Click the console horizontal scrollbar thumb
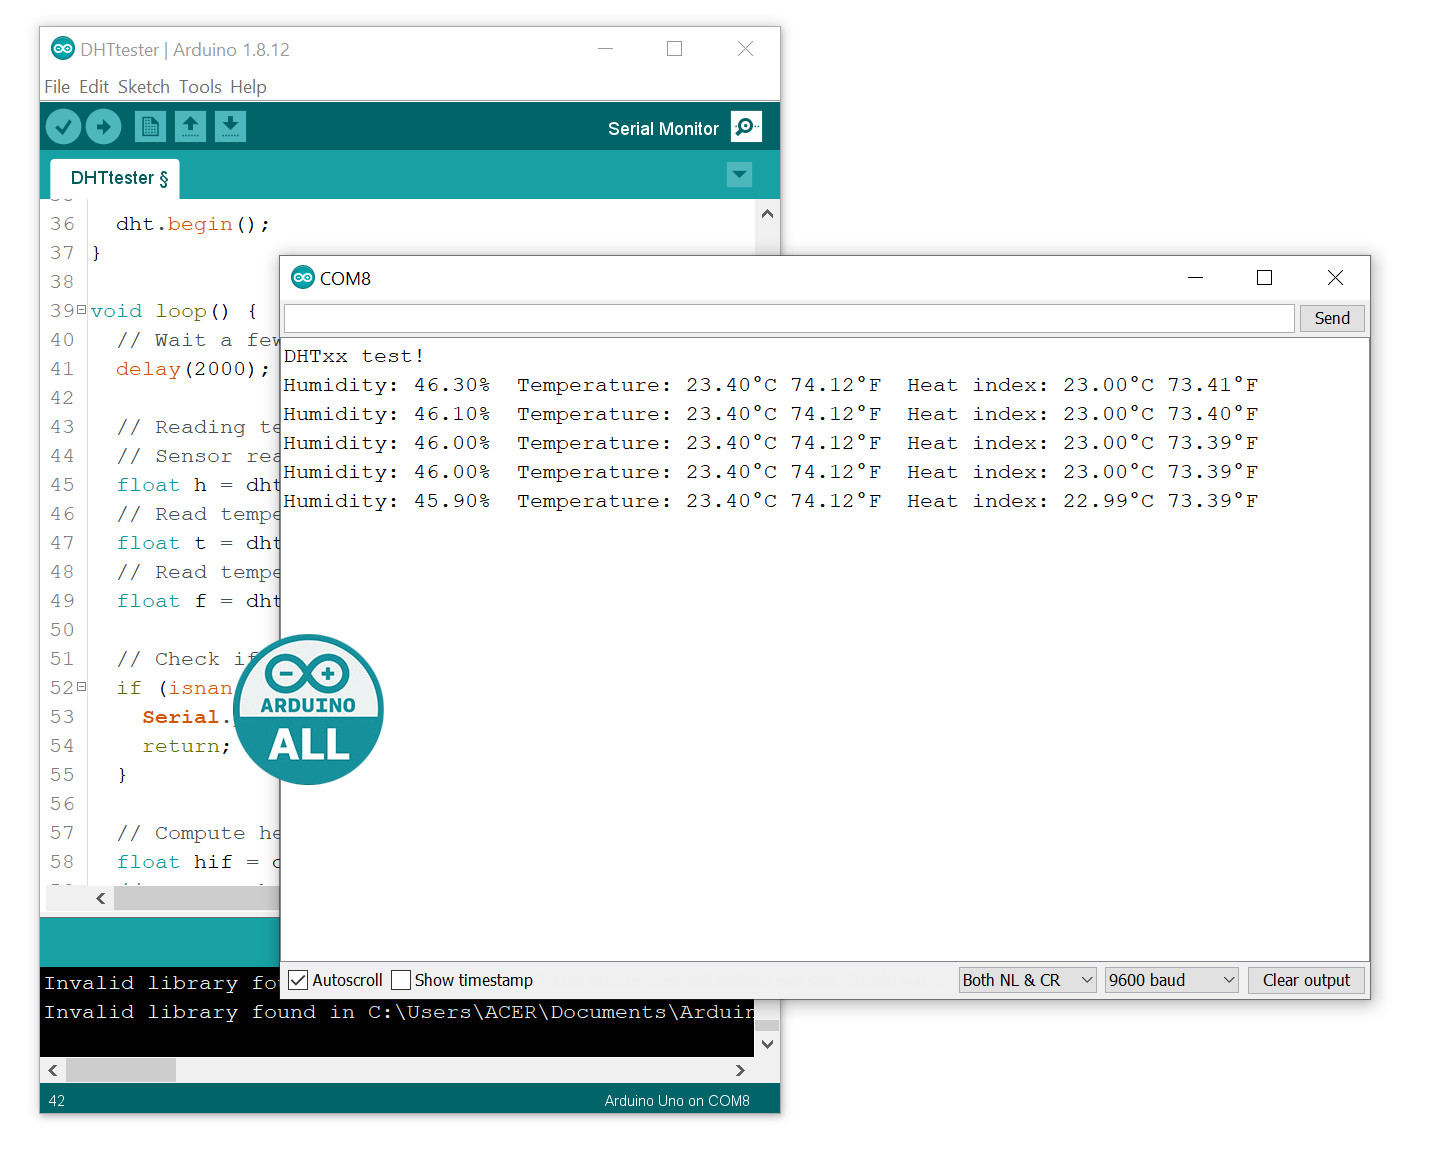 tap(121, 1070)
